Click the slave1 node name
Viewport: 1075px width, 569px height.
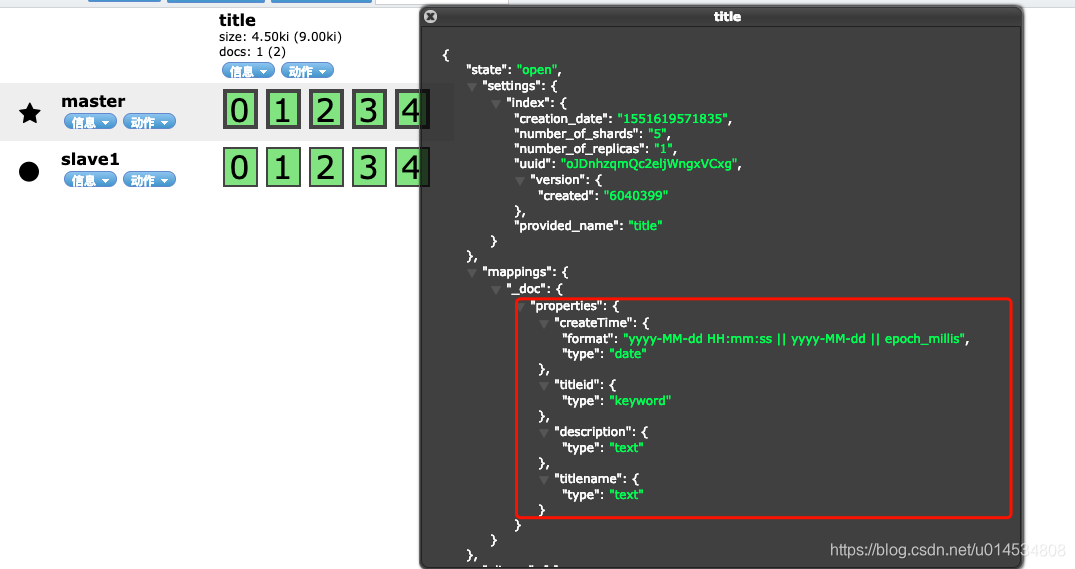coord(90,159)
